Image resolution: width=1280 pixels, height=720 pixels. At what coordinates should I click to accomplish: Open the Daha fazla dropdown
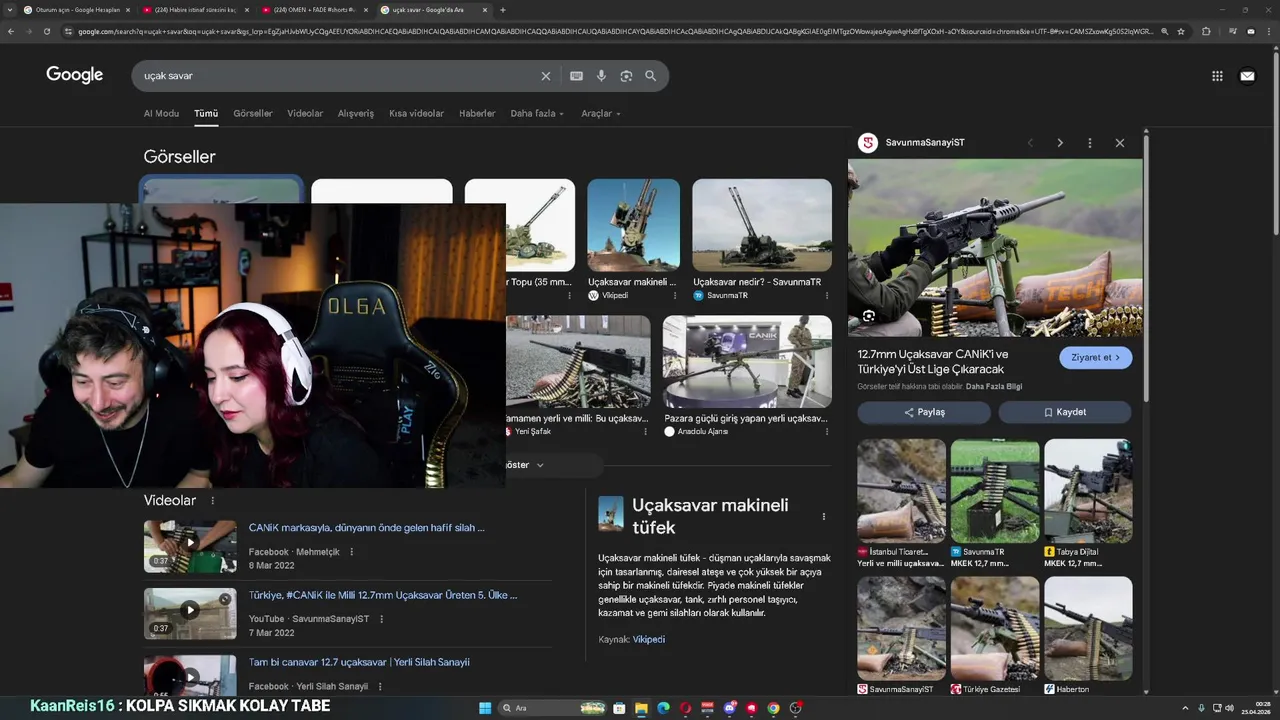coord(537,113)
